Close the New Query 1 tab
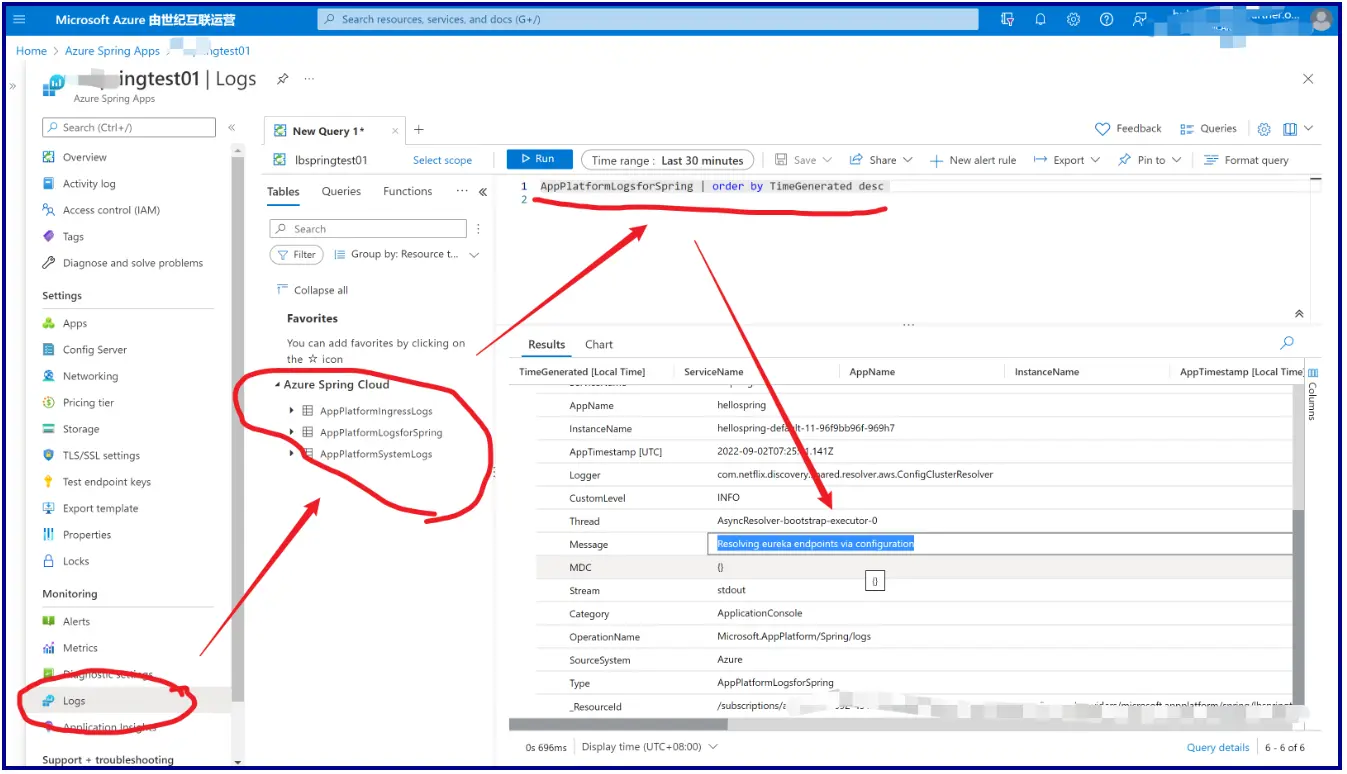Viewport: 1347px width, 774px height. tap(395, 131)
